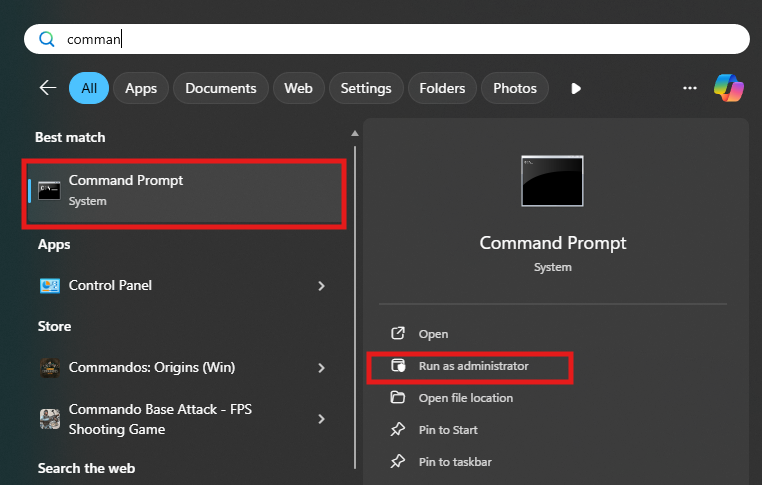Open the Control Panel result
The width and height of the screenshot is (762, 485).
pyautogui.click(x=184, y=285)
